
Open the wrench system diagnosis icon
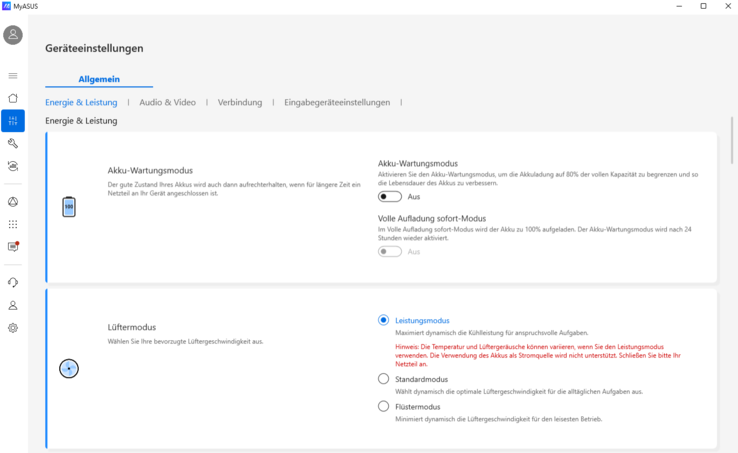coord(13,143)
